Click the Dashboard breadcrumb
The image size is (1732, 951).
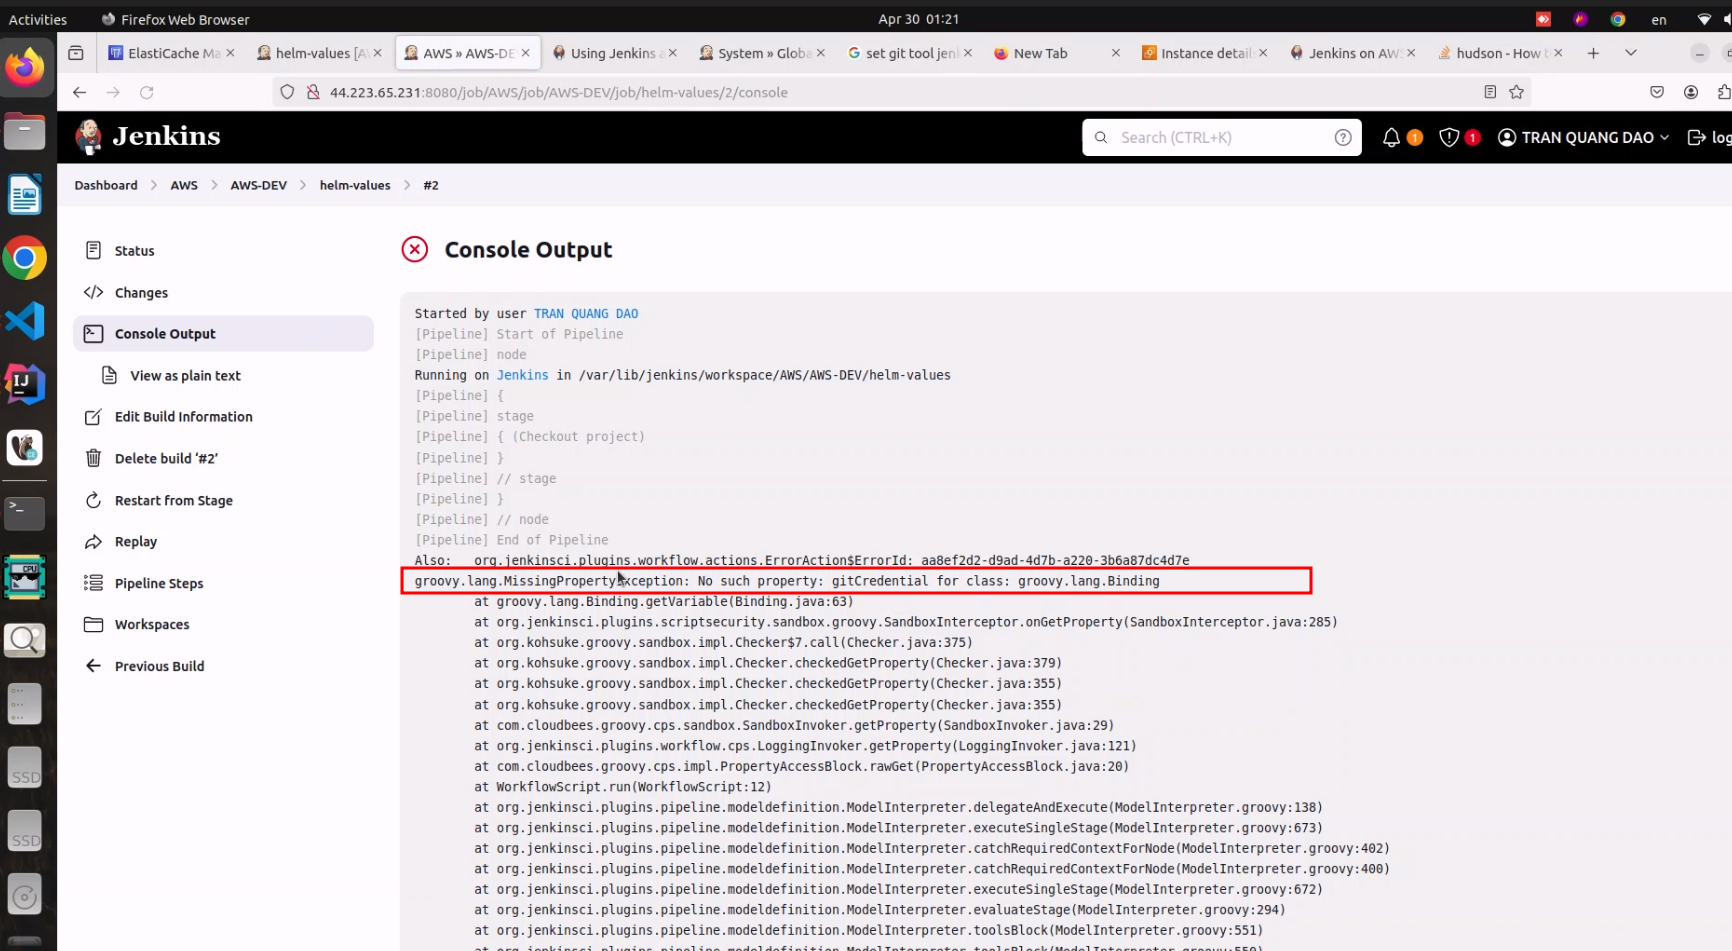pos(106,185)
